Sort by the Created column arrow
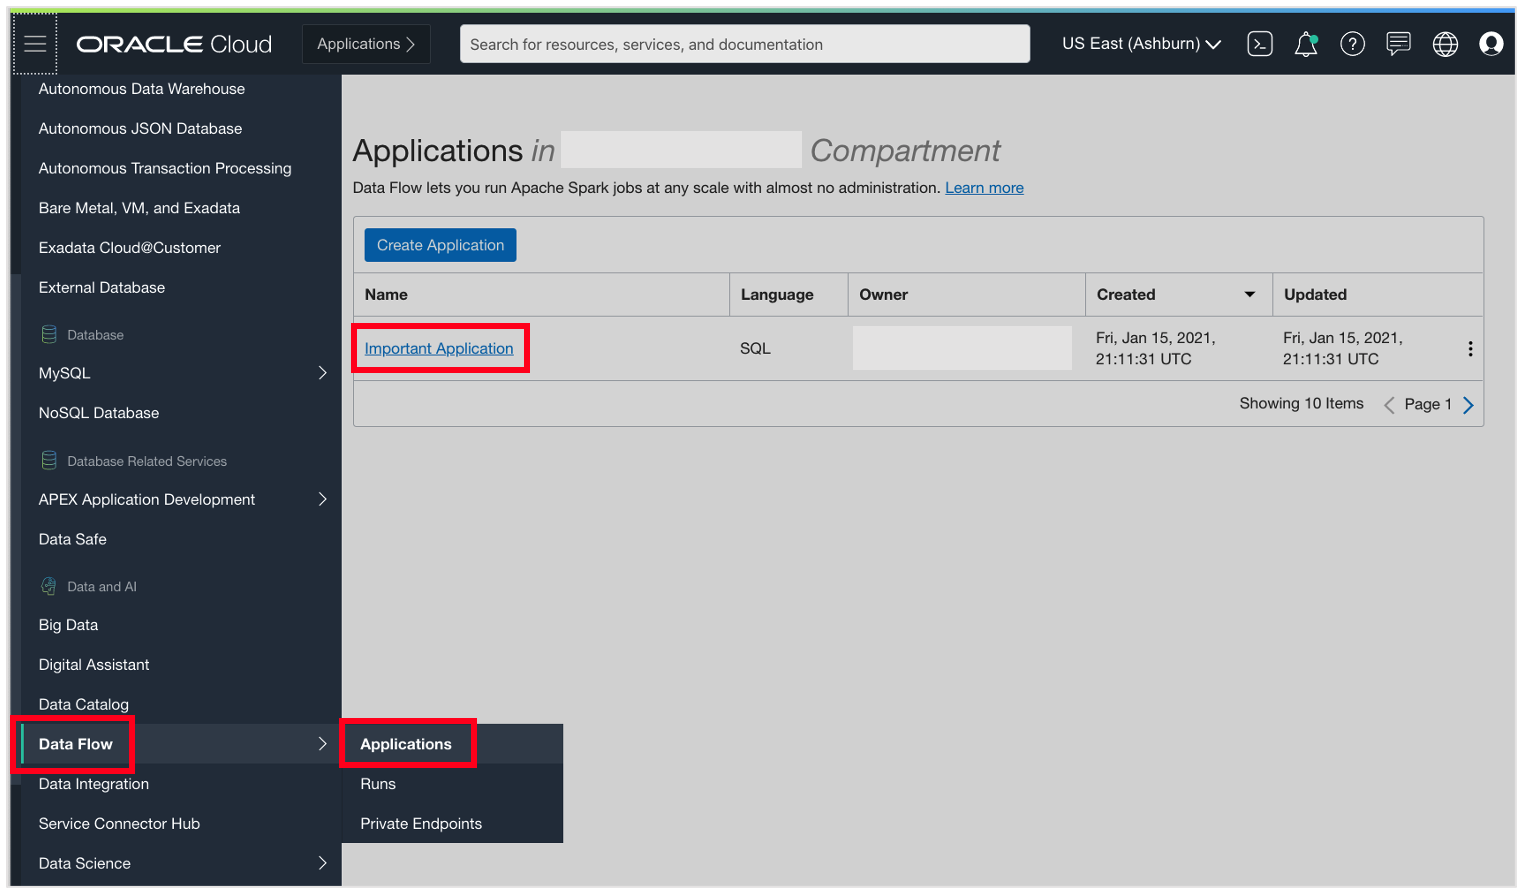The width and height of the screenshot is (1523, 894). [x=1249, y=295]
